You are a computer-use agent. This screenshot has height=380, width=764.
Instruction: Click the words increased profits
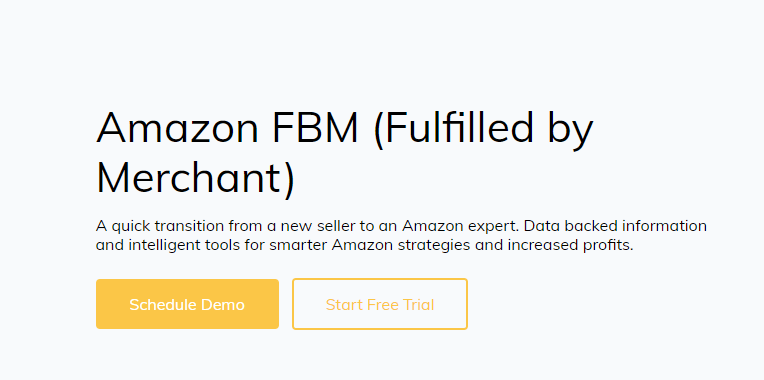point(570,246)
